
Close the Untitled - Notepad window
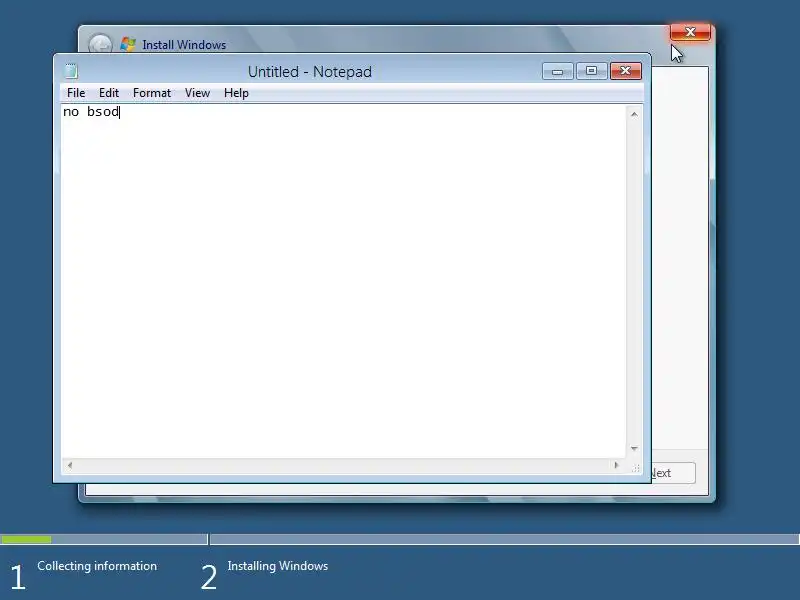(x=626, y=71)
